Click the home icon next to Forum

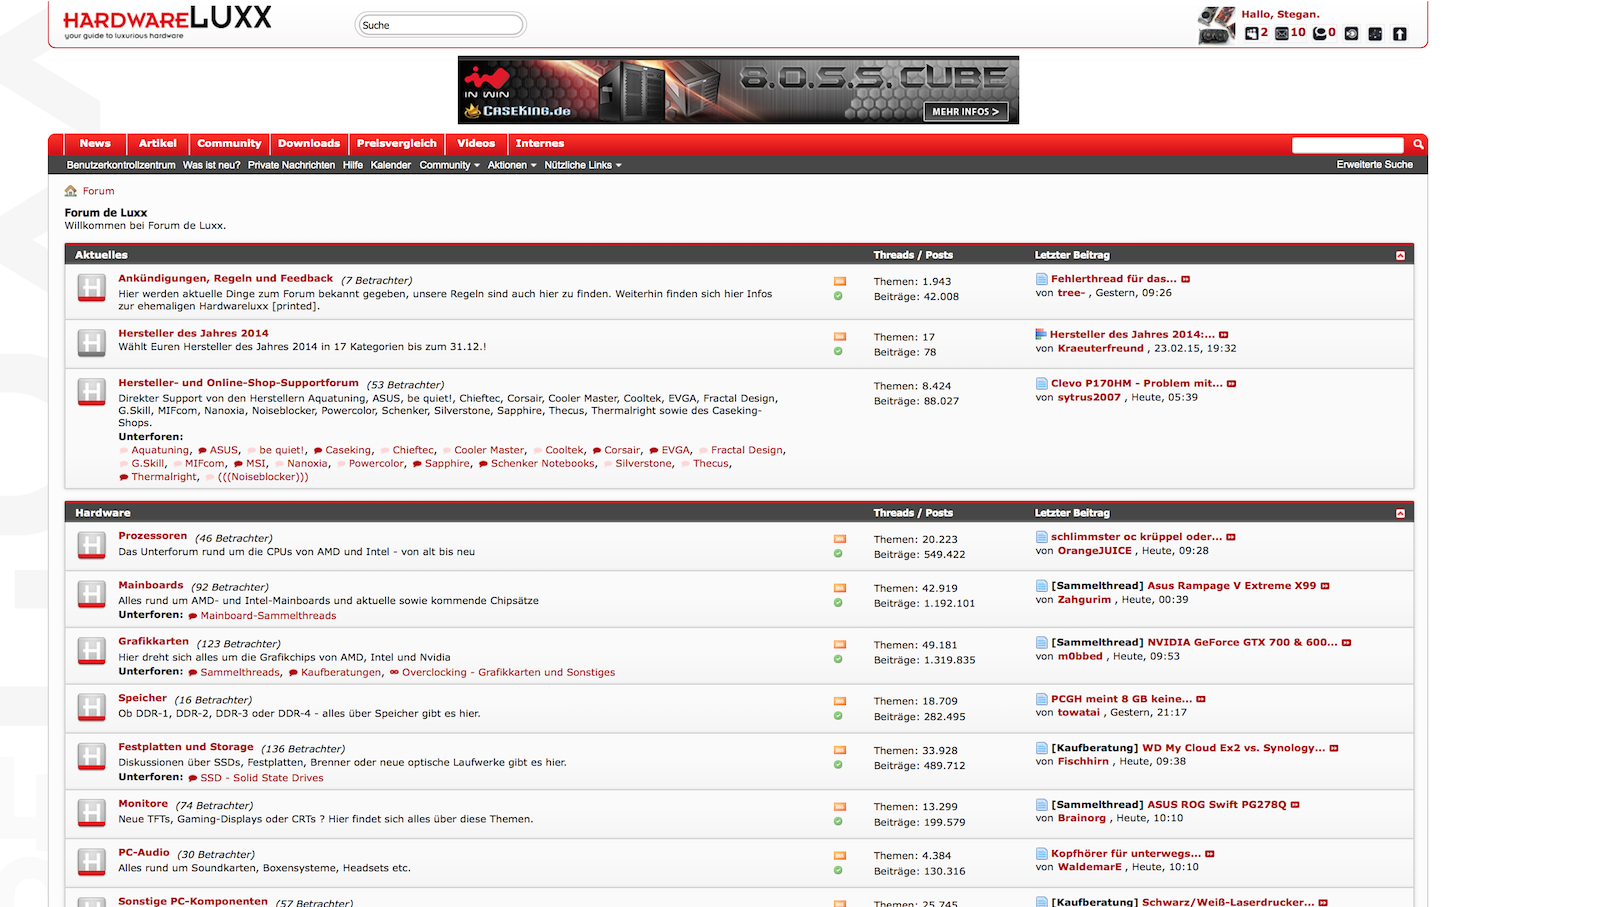pyautogui.click(x=71, y=191)
